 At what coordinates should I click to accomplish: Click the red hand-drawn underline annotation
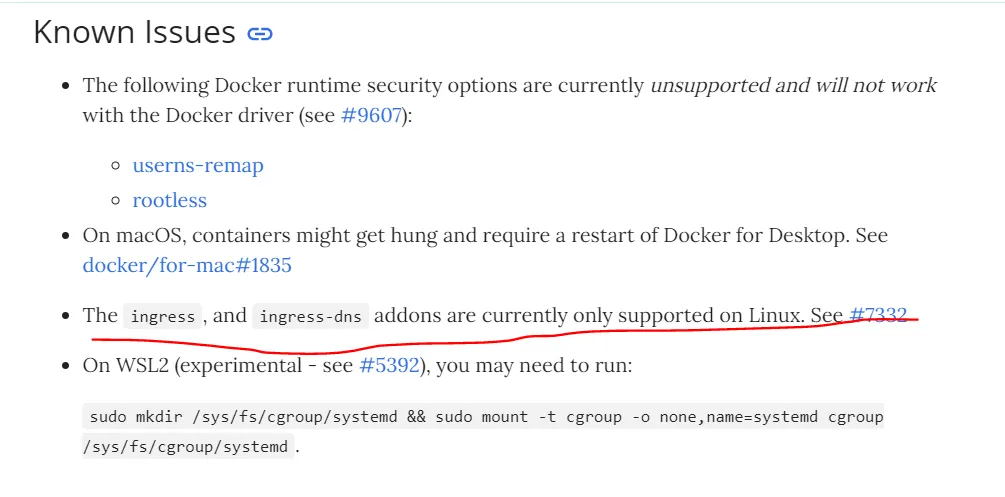(x=505, y=335)
